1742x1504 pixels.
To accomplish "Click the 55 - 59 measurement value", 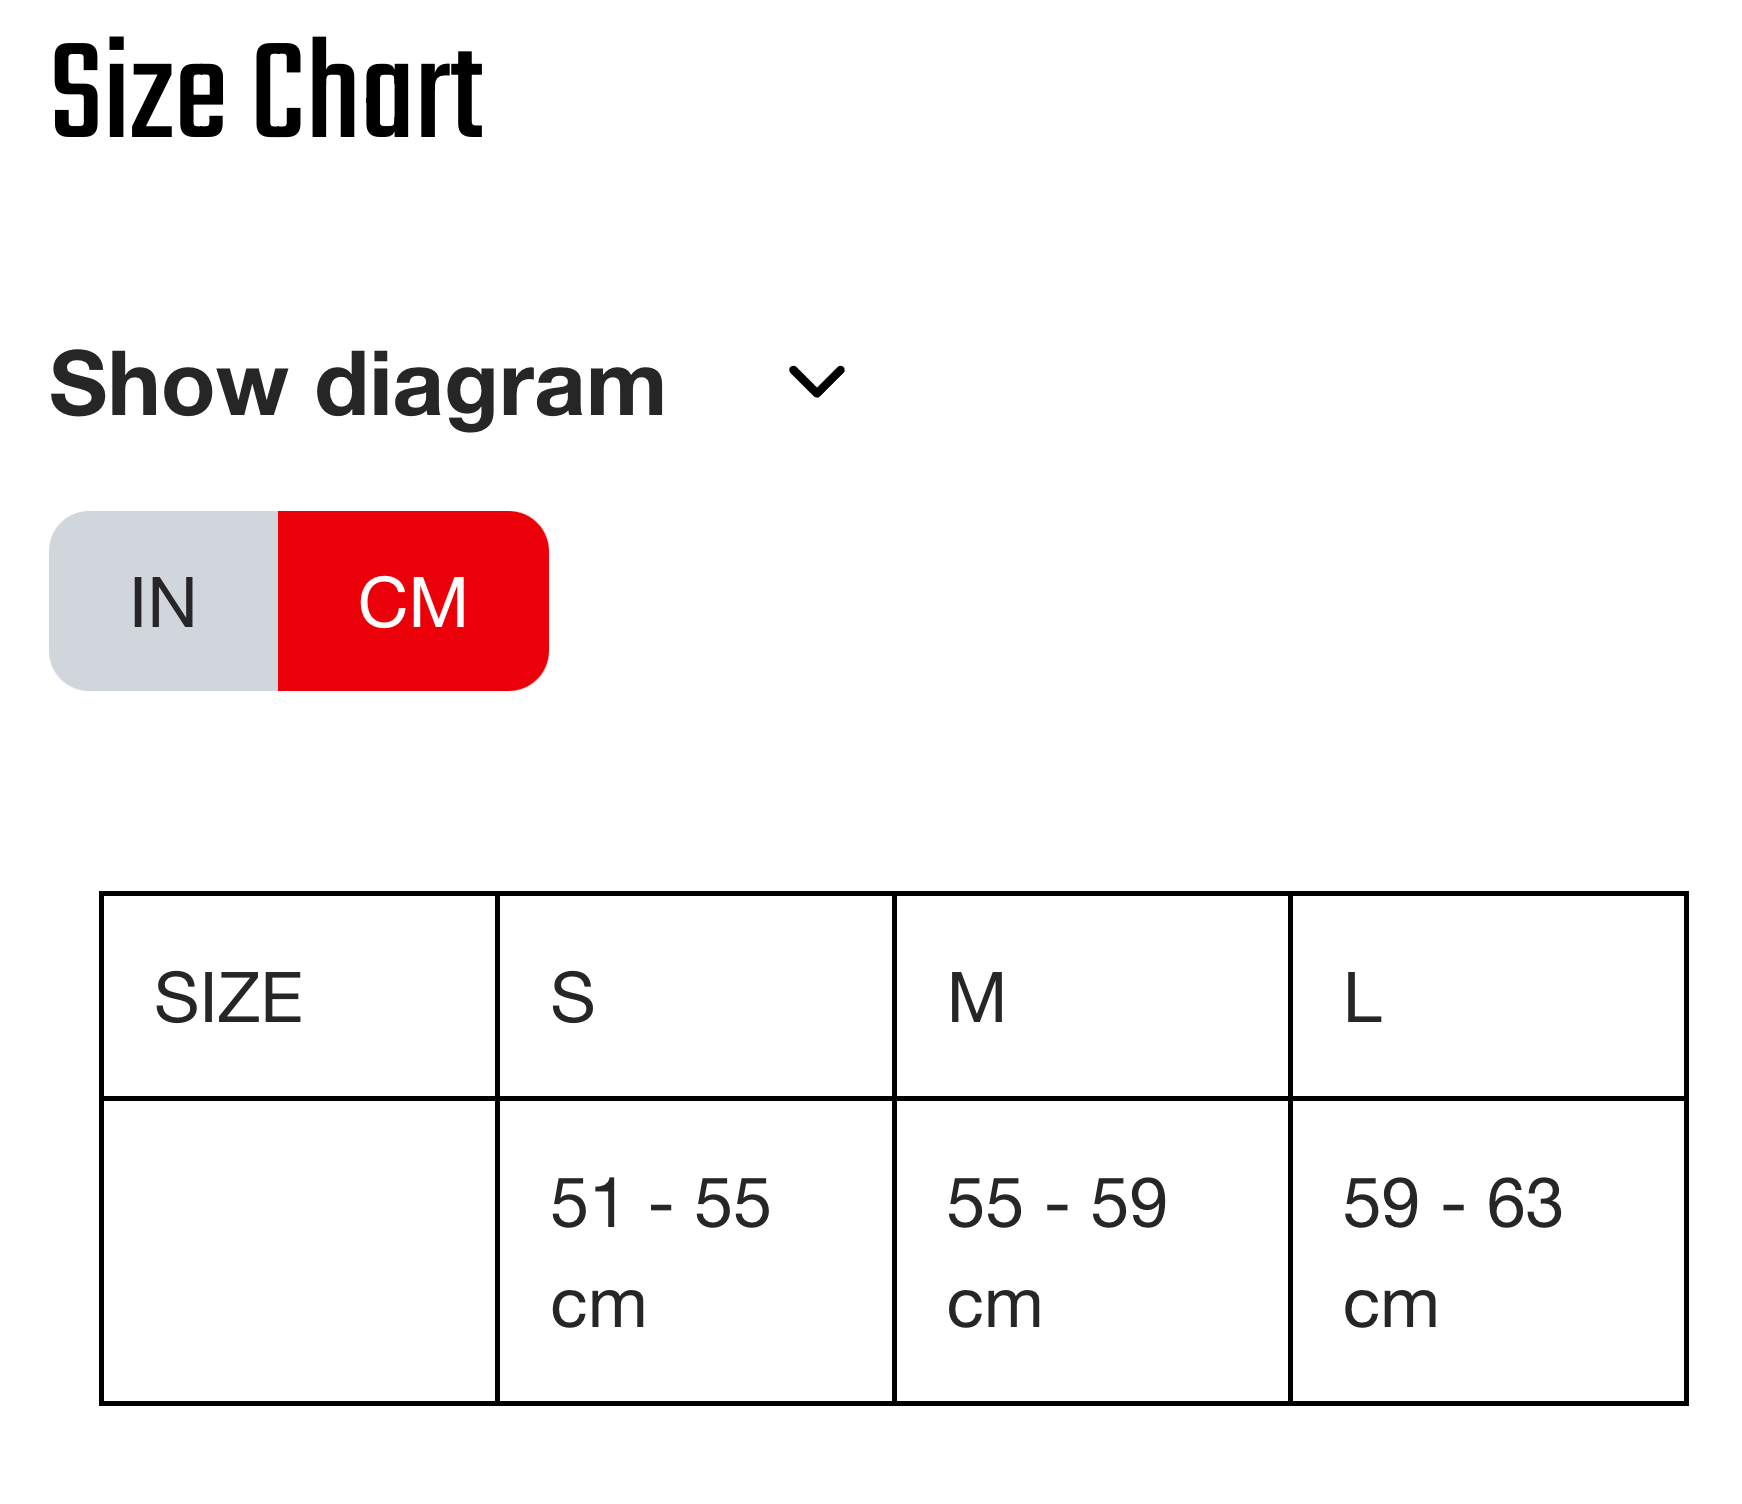I will point(1056,1203).
